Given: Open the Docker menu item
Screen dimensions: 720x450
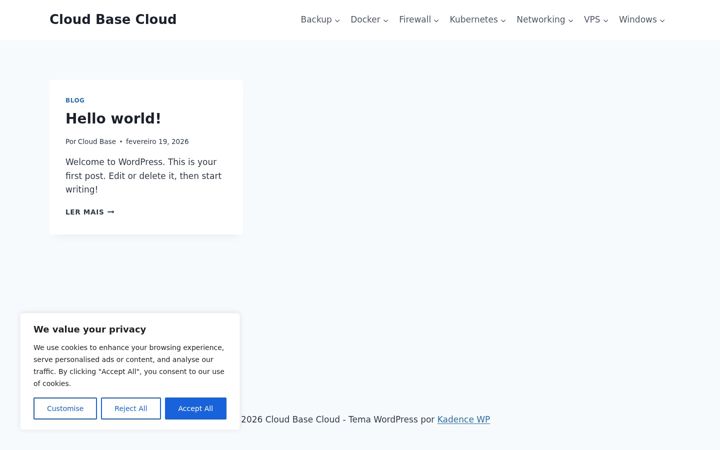Looking at the screenshot, I should [365, 20].
